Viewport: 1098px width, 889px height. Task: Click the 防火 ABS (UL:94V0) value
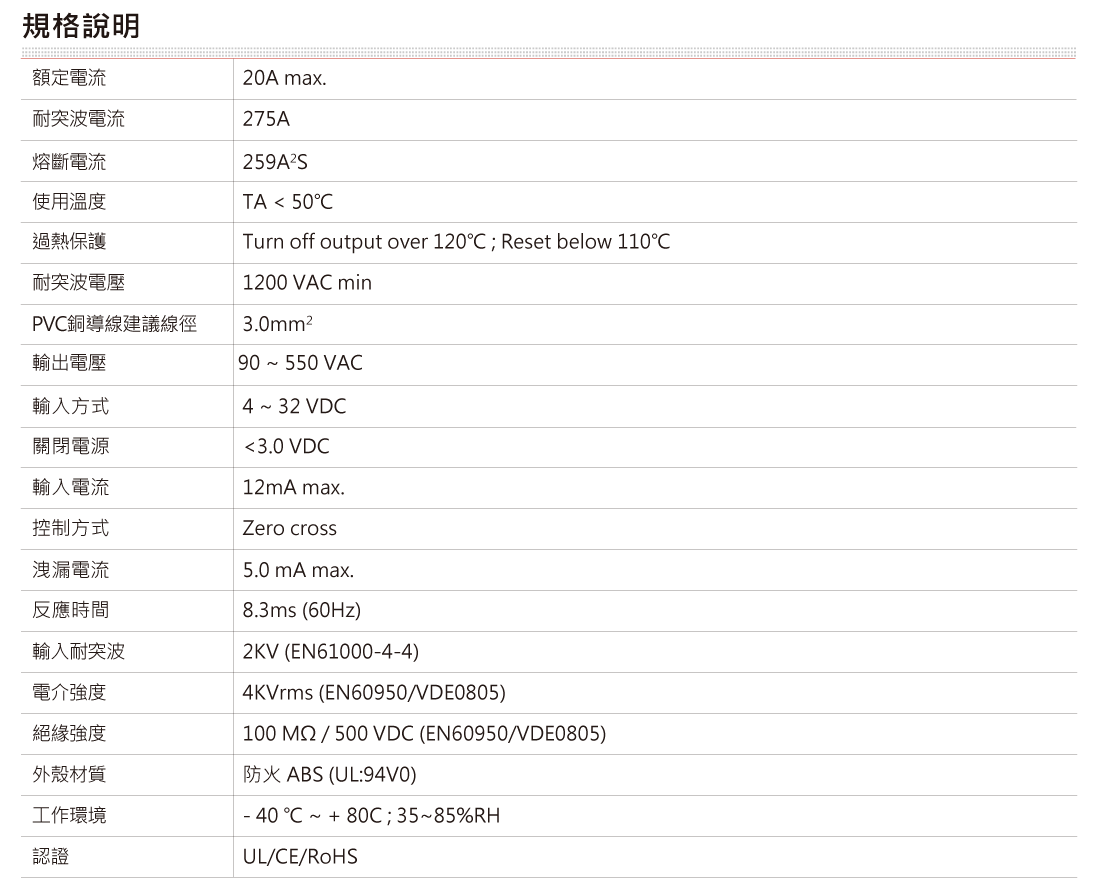pyautogui.click(x=329, y=775)
